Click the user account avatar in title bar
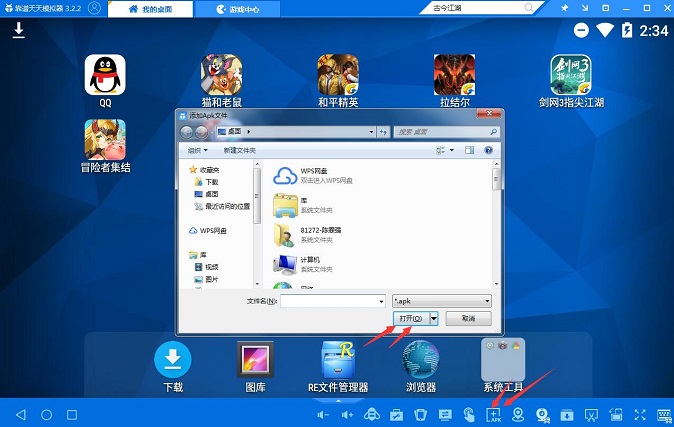674x427 pixels. tap(94, 8)
